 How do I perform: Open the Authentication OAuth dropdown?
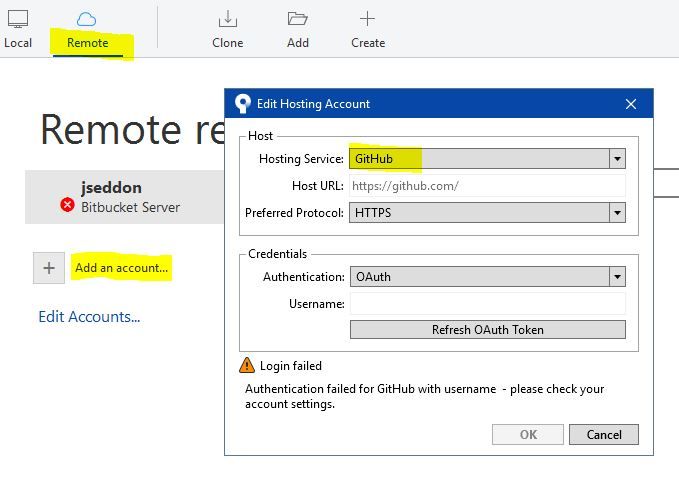tap(488, 277)
